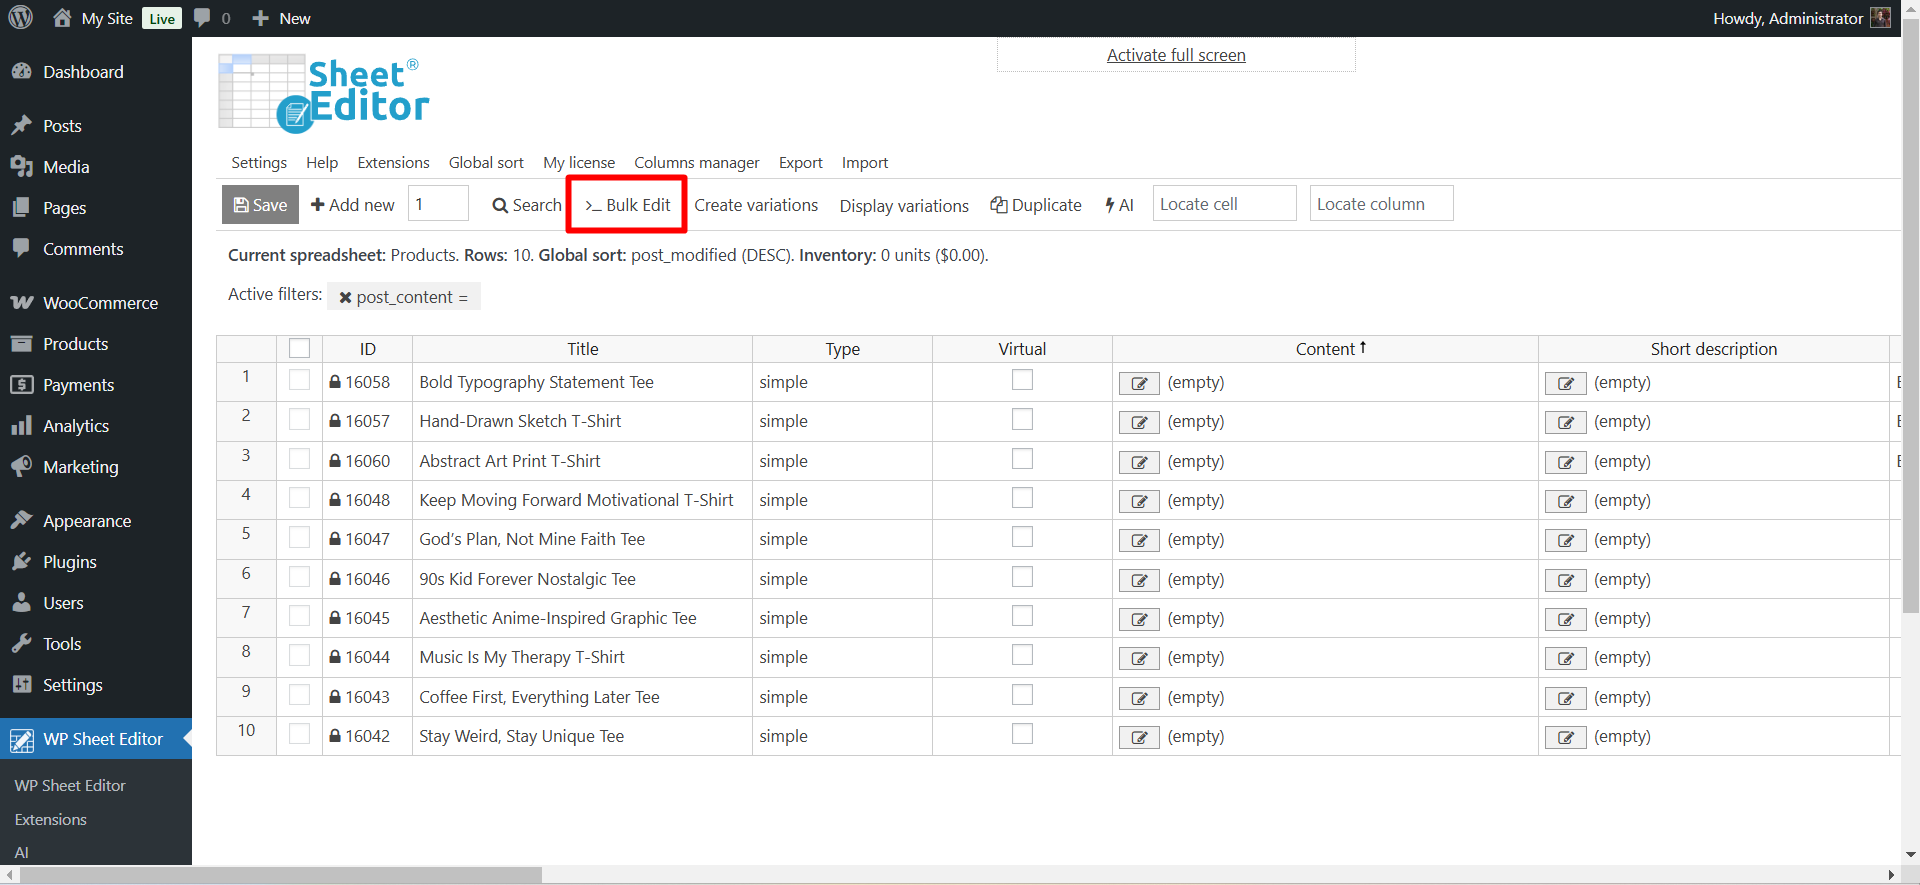Toggle the select-all rows checkbox in header
Image resolution: width=1920 pixels, height=885 pixels.
coord(299,348)
